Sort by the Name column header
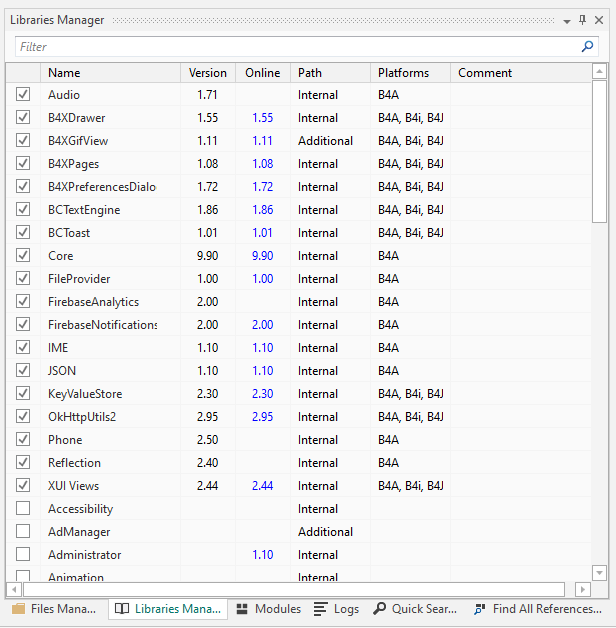This screenshot has width=616, height=628. [111, 73]
